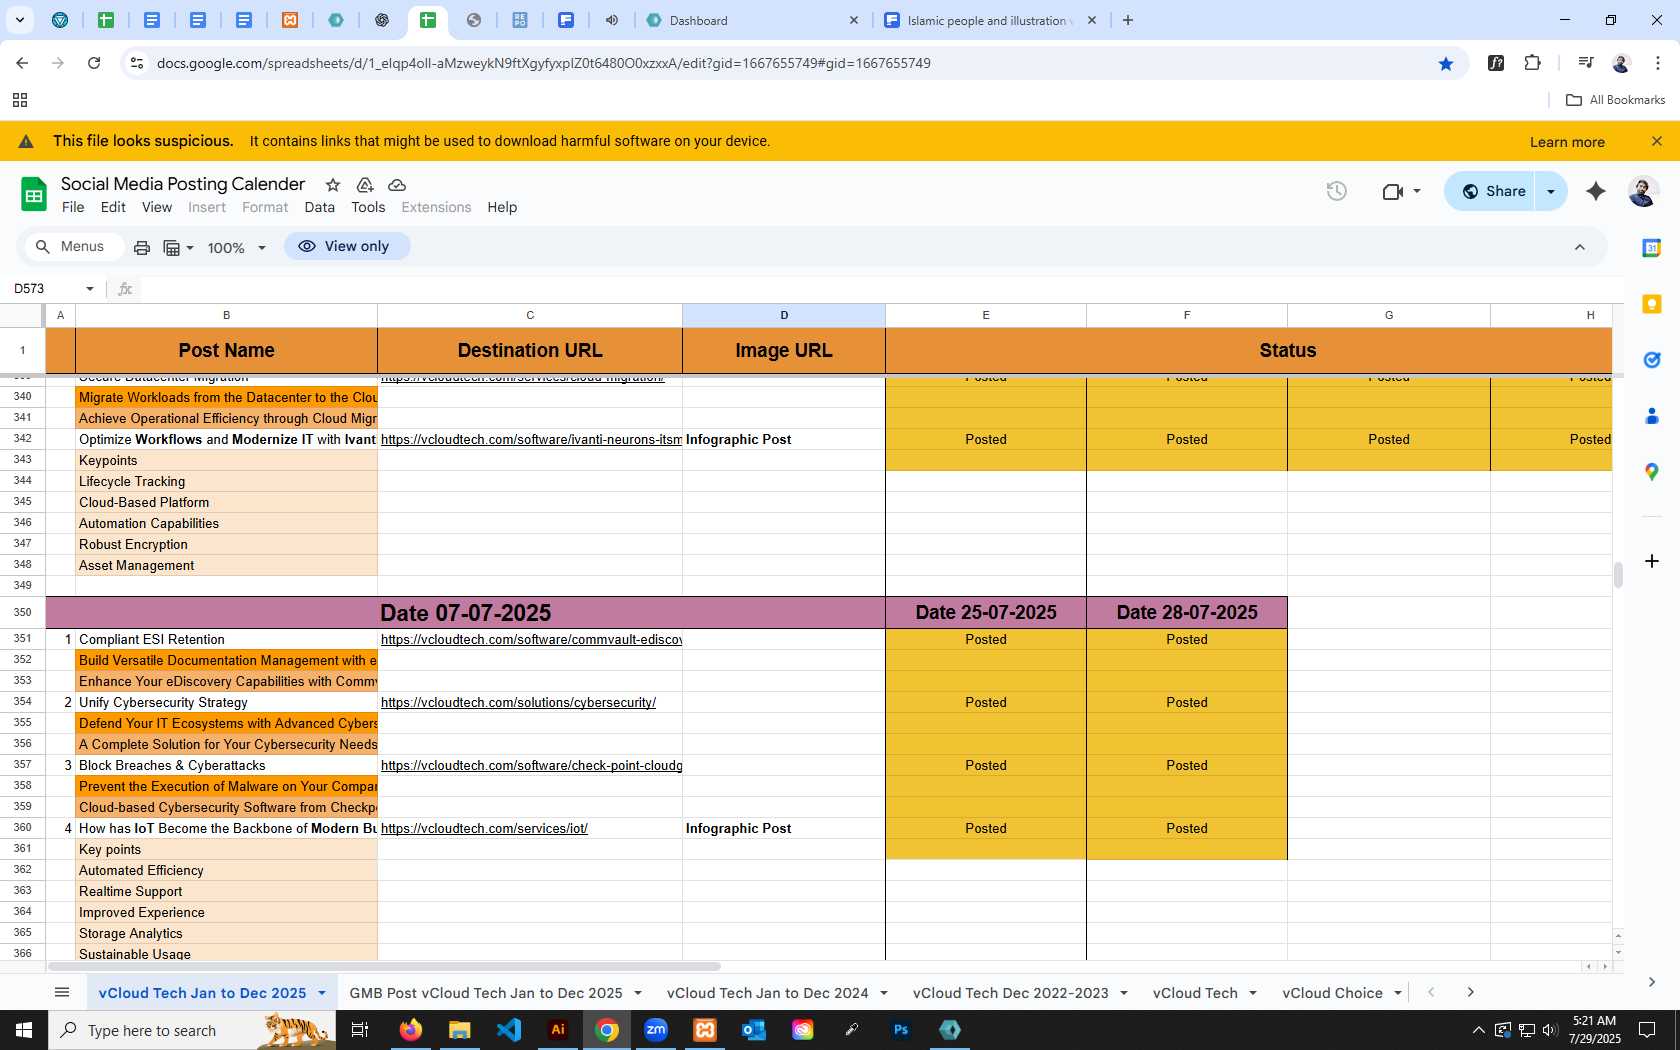Click the vertical scrollbar thumb
1680x1050 pixels.
1618,575
